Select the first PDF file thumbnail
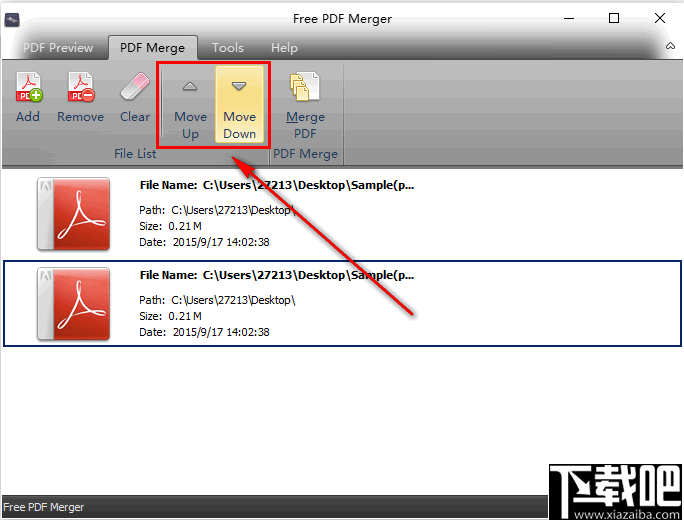684x520 pixels. (73, 214)
